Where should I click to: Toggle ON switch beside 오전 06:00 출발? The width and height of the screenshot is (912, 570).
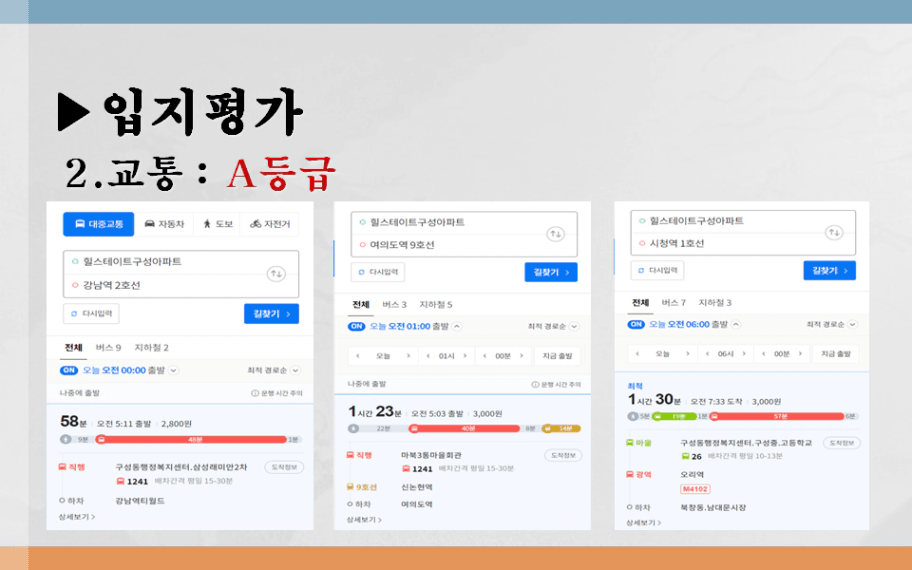[x=636, y=325]
